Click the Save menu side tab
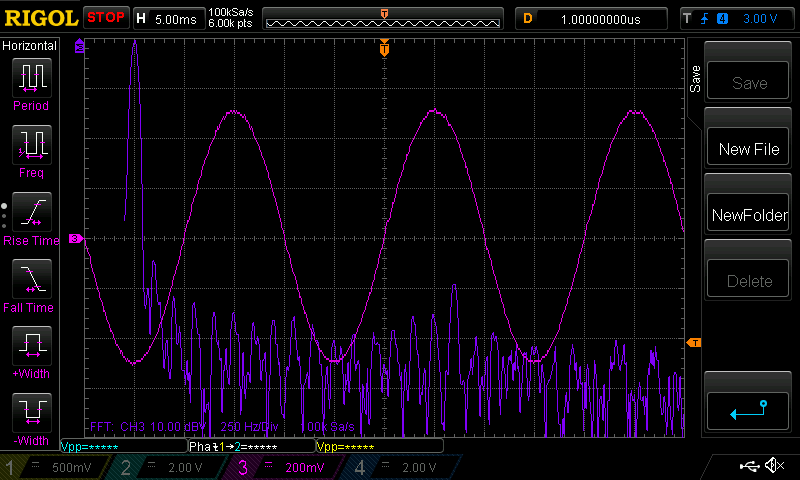 click(695, 80)
